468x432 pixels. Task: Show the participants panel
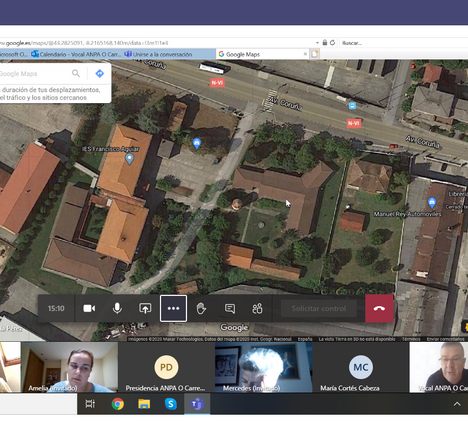(257, 309)
